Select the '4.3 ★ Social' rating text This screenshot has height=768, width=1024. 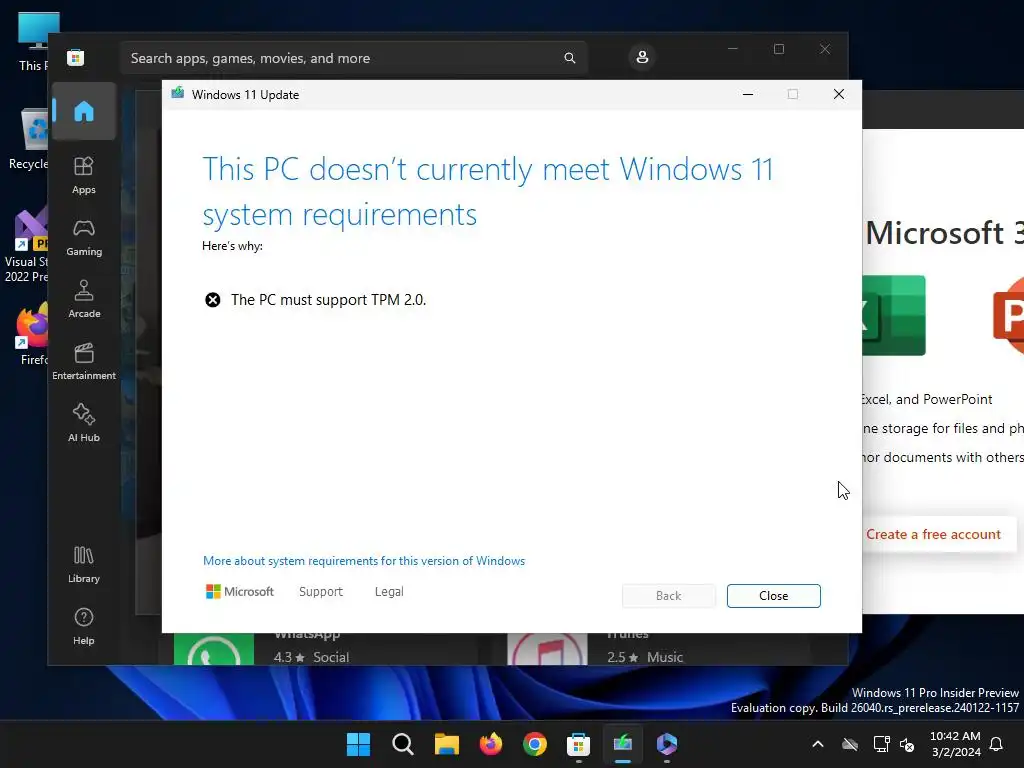[312, 657]
